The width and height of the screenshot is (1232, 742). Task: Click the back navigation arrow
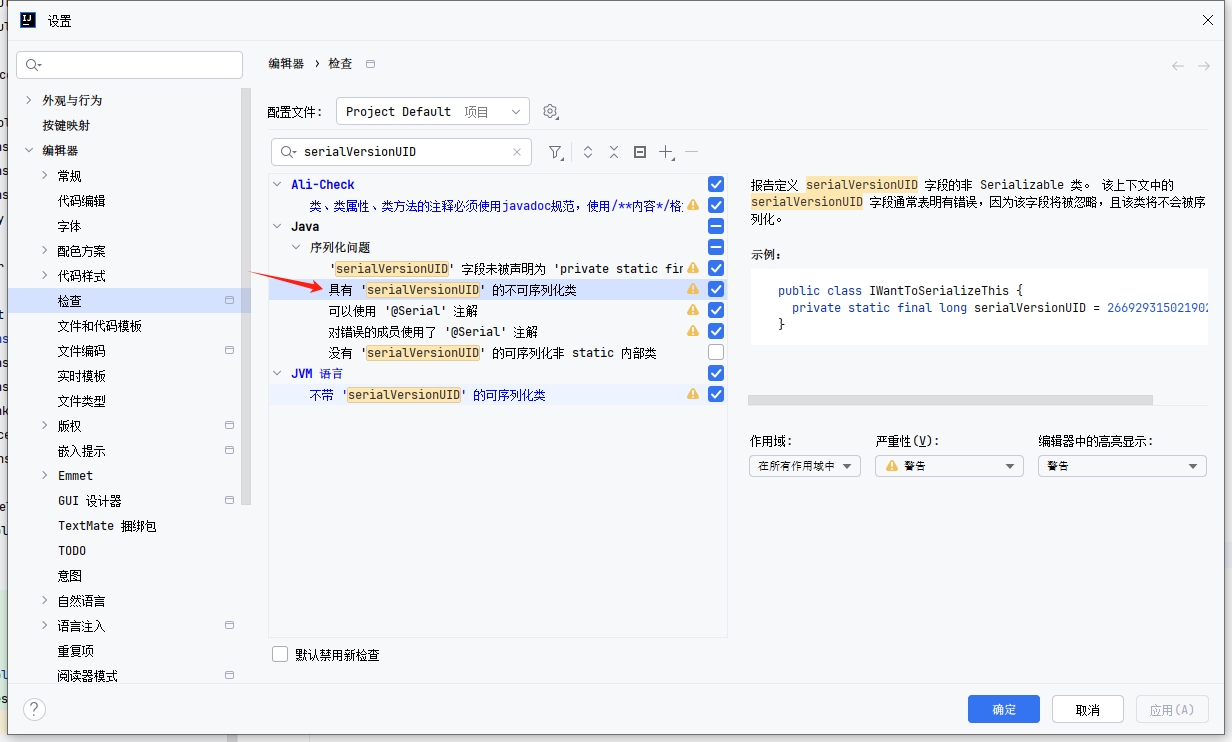(1178, 65)
